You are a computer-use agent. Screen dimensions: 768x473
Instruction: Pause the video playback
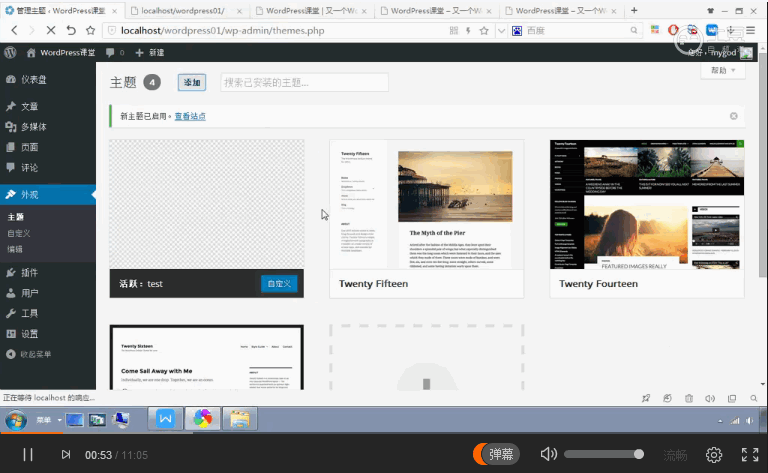pyautogui.click(x=28, y=455)
